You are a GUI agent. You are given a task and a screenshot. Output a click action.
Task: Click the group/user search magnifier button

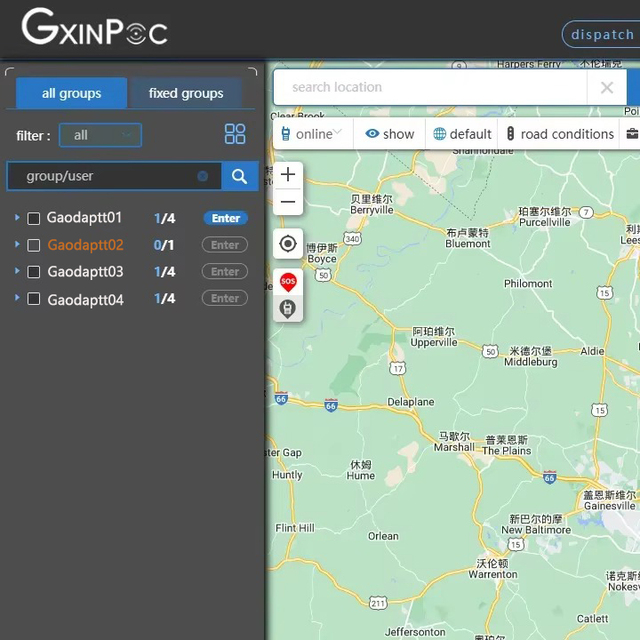click(240, 176)
